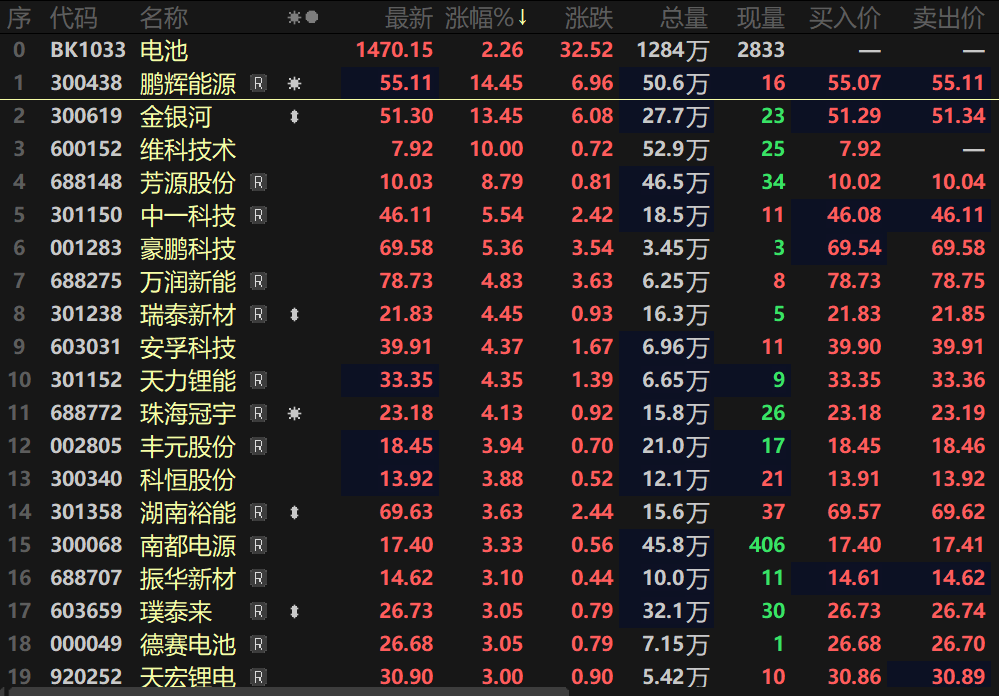Image resolution: width=999 pixels, height=696 pixels.
Task: Click the sun marker icon for 珠海冠宇
Action: pyautogui.click(x=294, y=414)
